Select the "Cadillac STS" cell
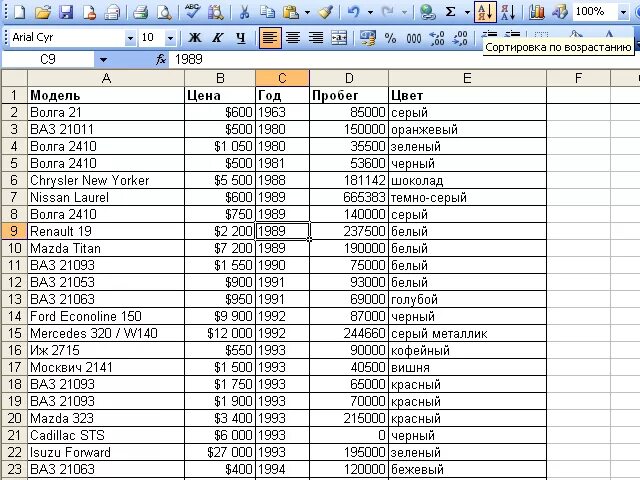The image size is (640, 480). click(106, 435)
